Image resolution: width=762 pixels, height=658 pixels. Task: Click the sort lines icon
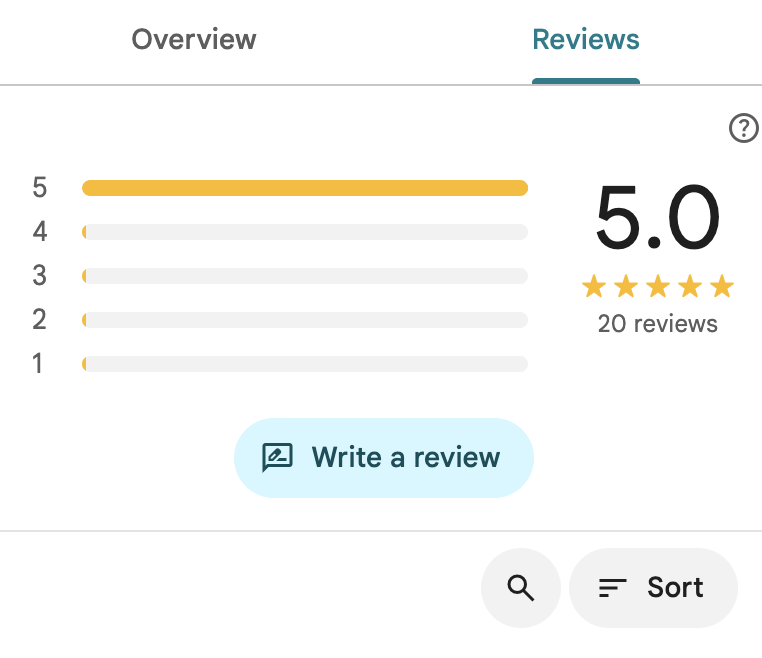pyautogui.click(x=612, y=588)
